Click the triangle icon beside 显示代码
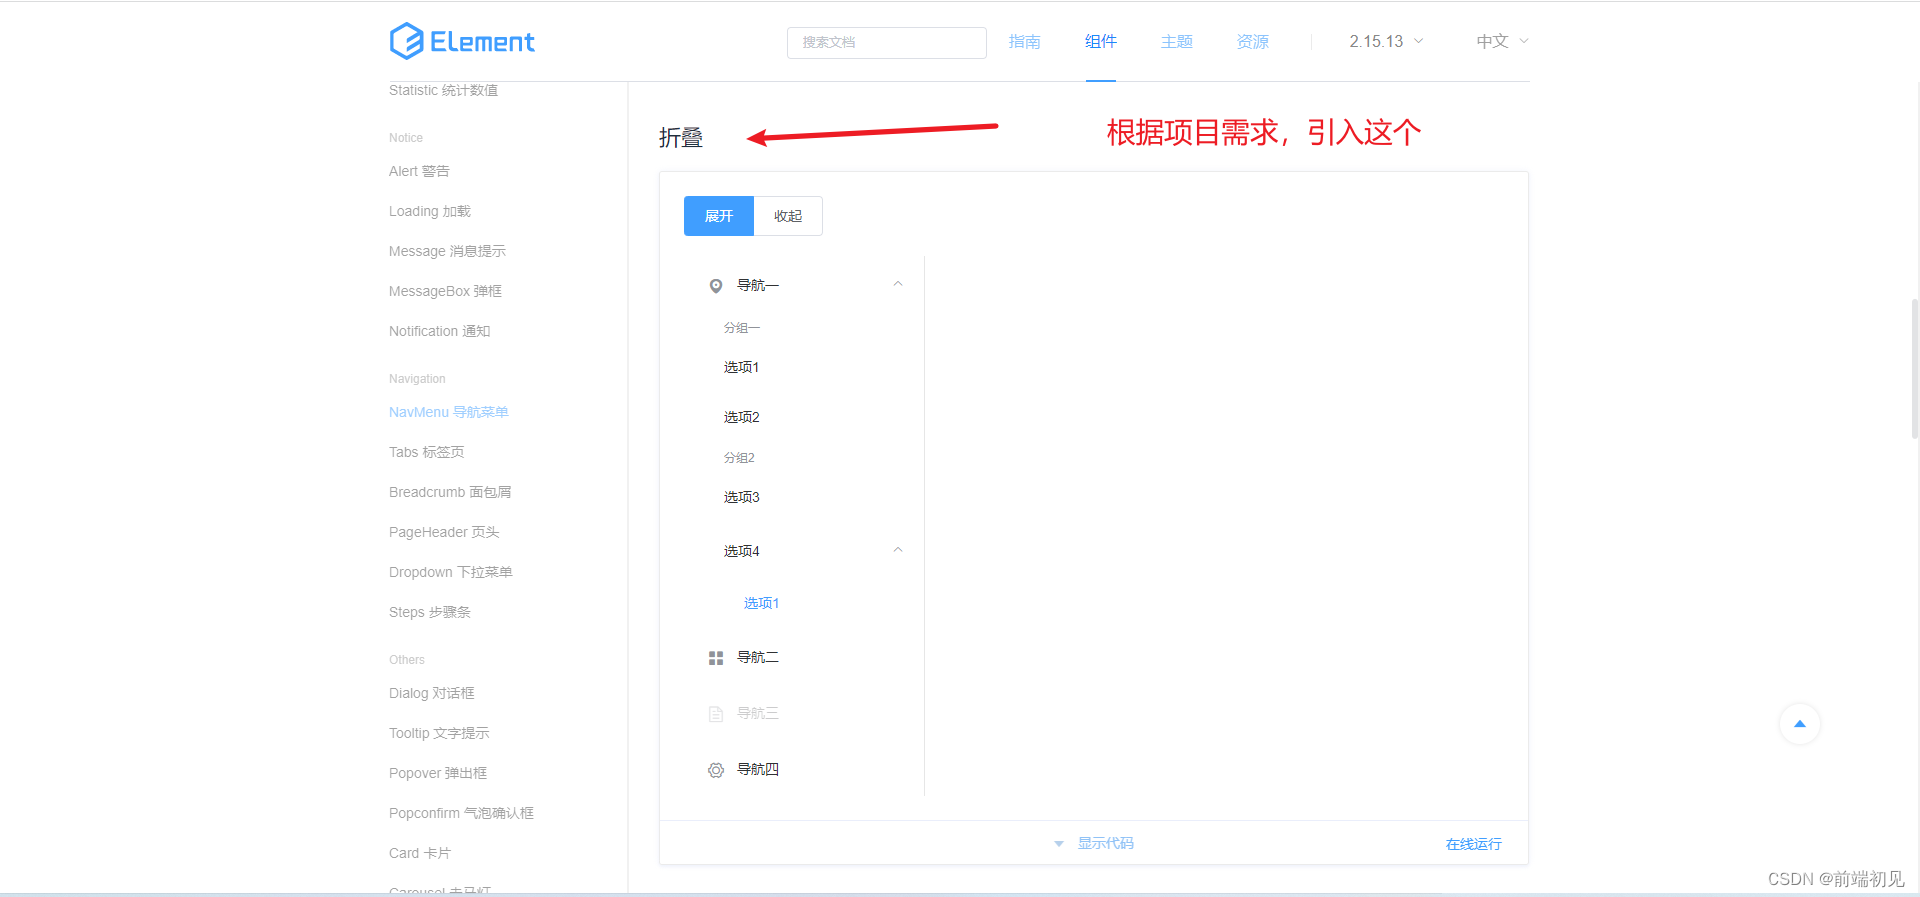This screenshot has height=897, width=1920. tap(1059, 844)
